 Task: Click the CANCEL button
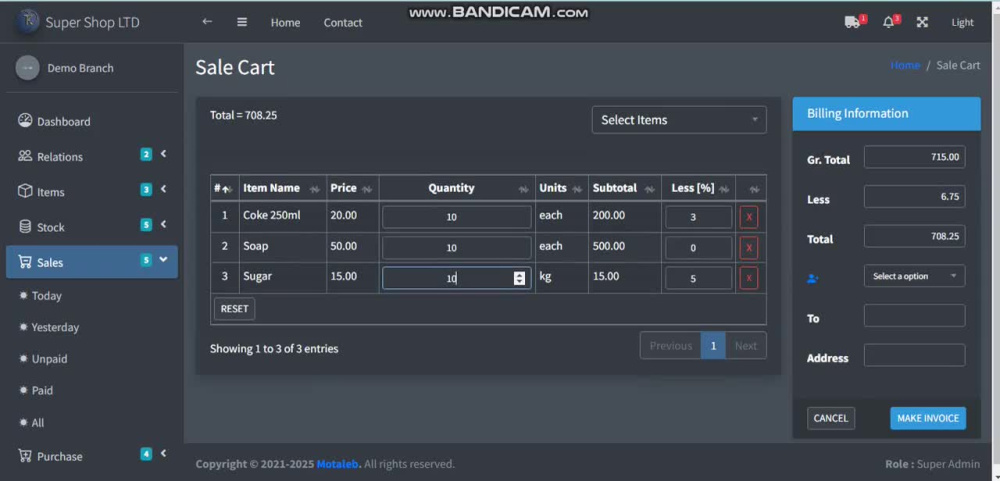[831, 418]
